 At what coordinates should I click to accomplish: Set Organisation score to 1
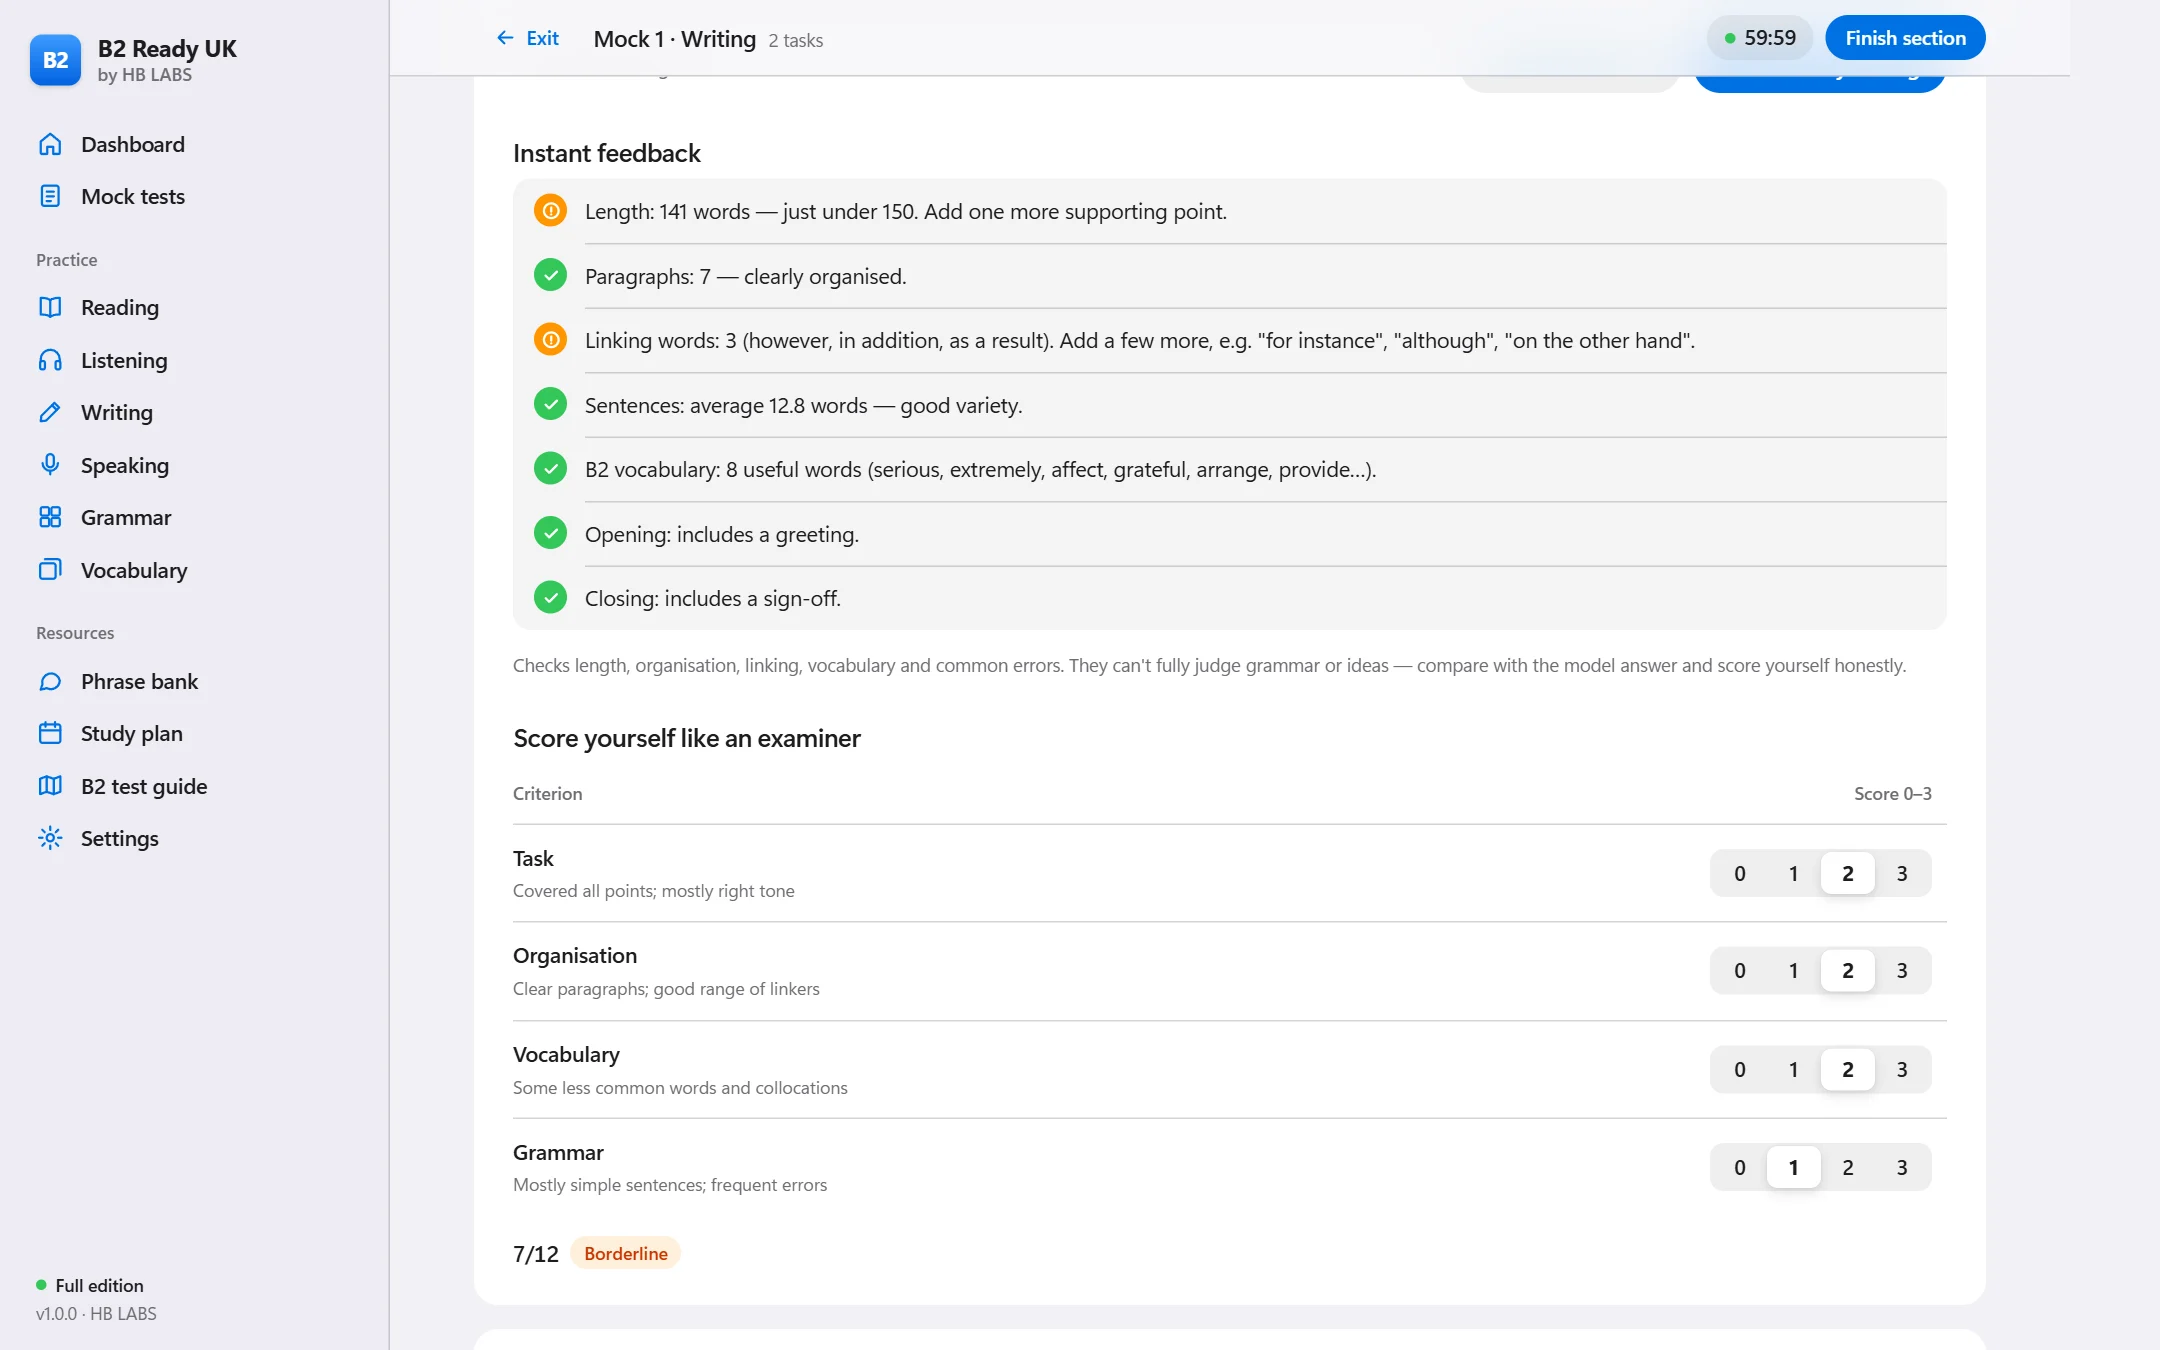tap(1794, 970)
